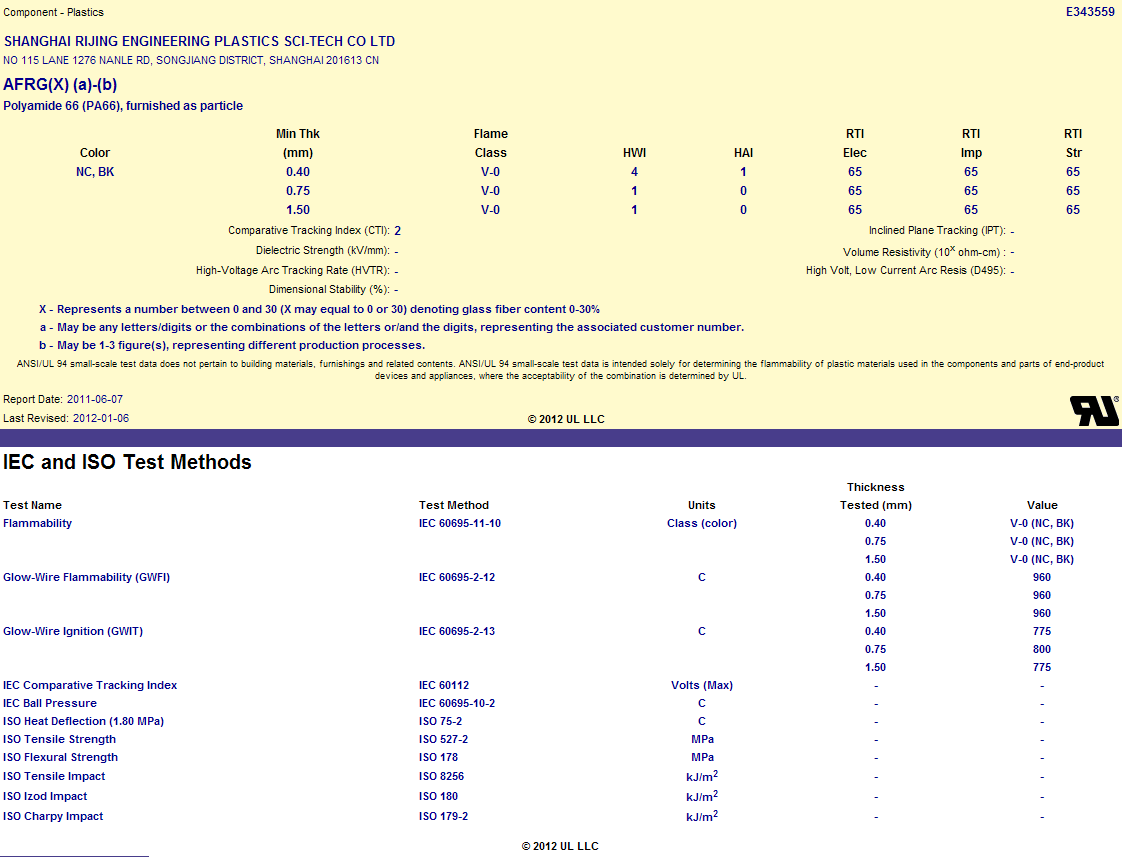Click the HAI column header

[743, 152]
